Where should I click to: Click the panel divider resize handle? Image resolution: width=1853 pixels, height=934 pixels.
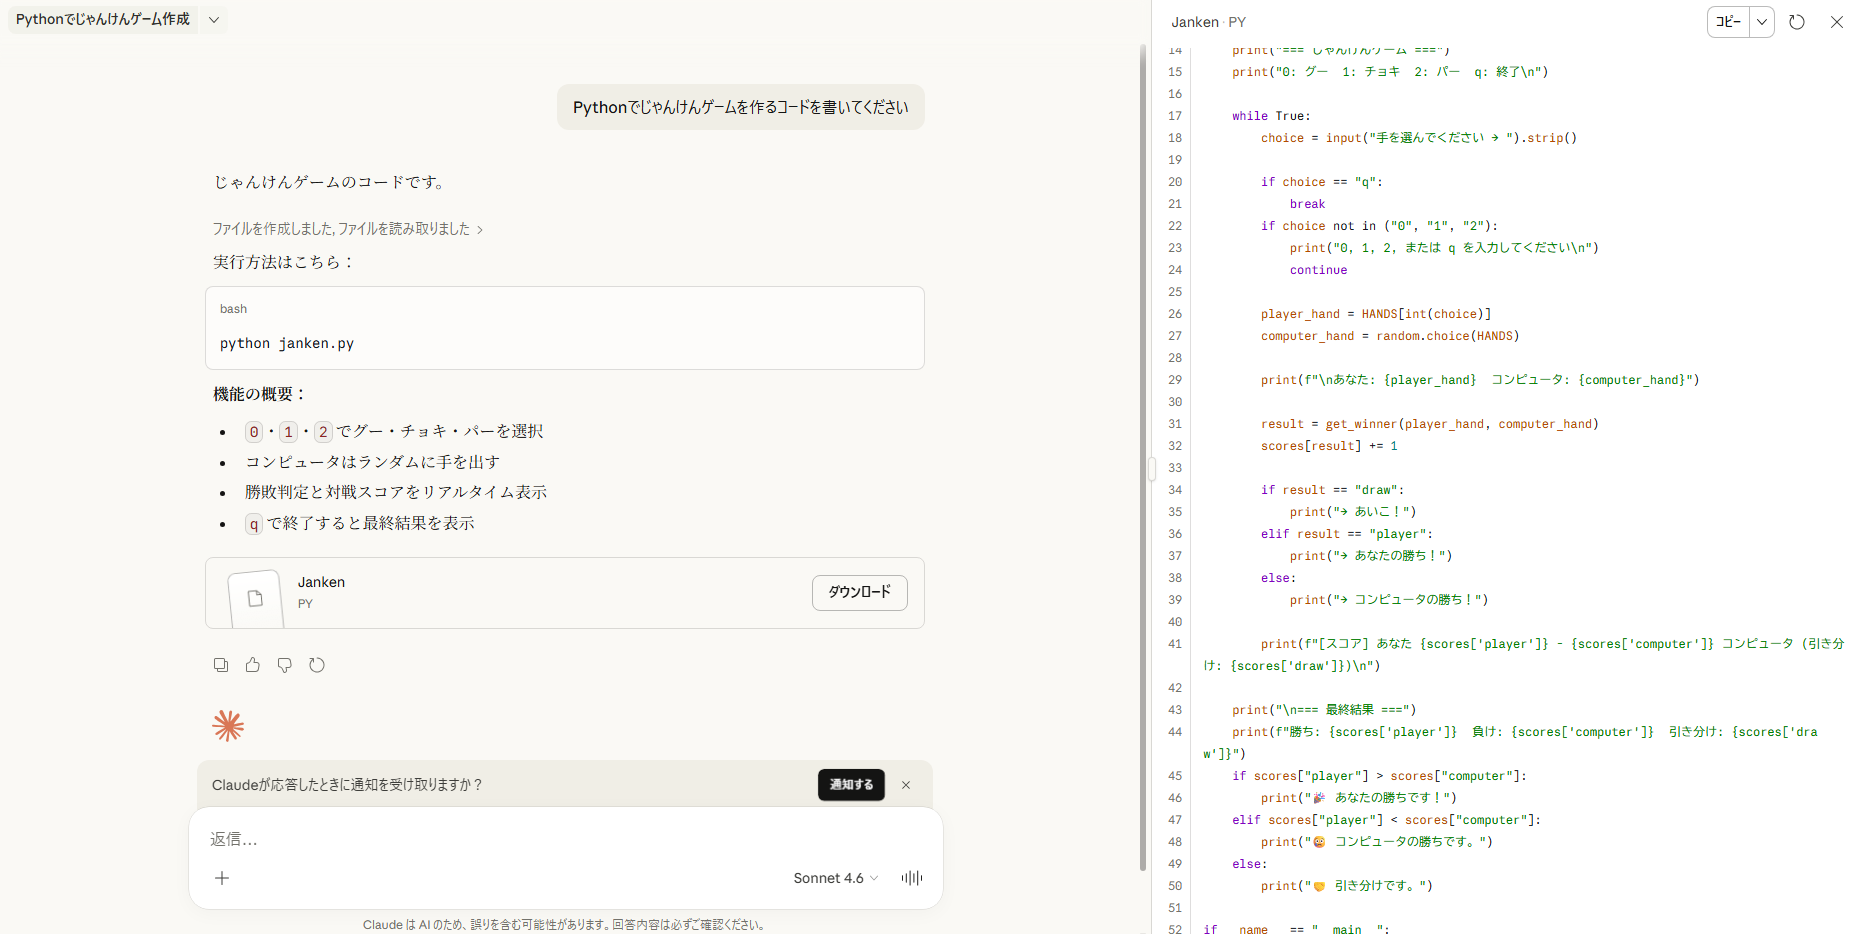click(1152, 468)
